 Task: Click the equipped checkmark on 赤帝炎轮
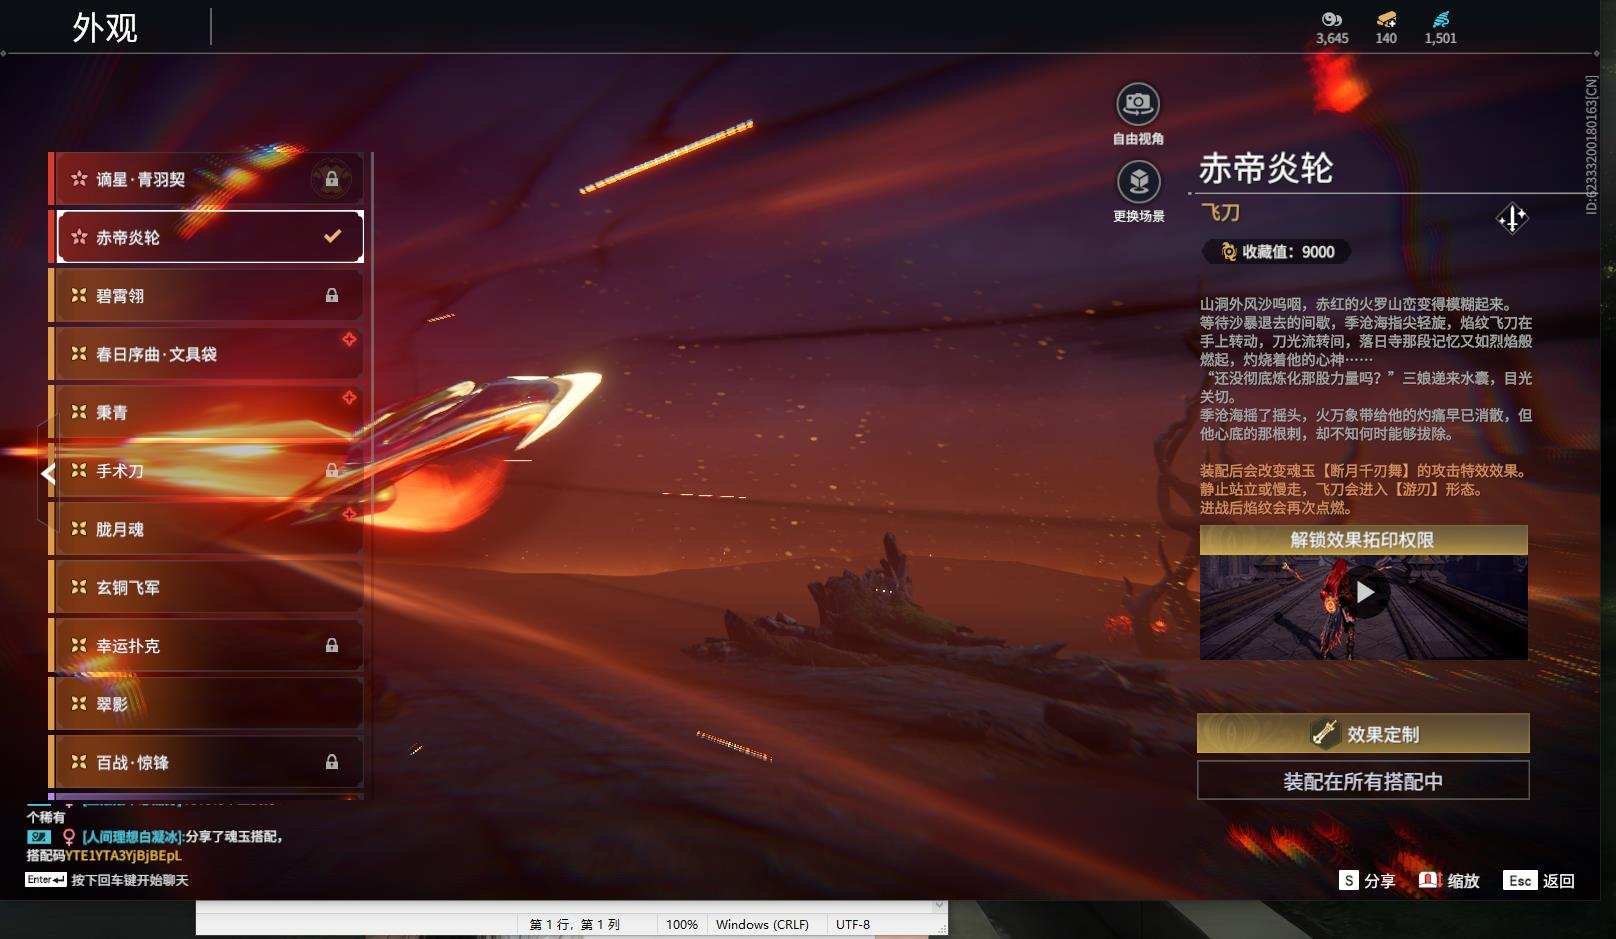coord(332,237)
